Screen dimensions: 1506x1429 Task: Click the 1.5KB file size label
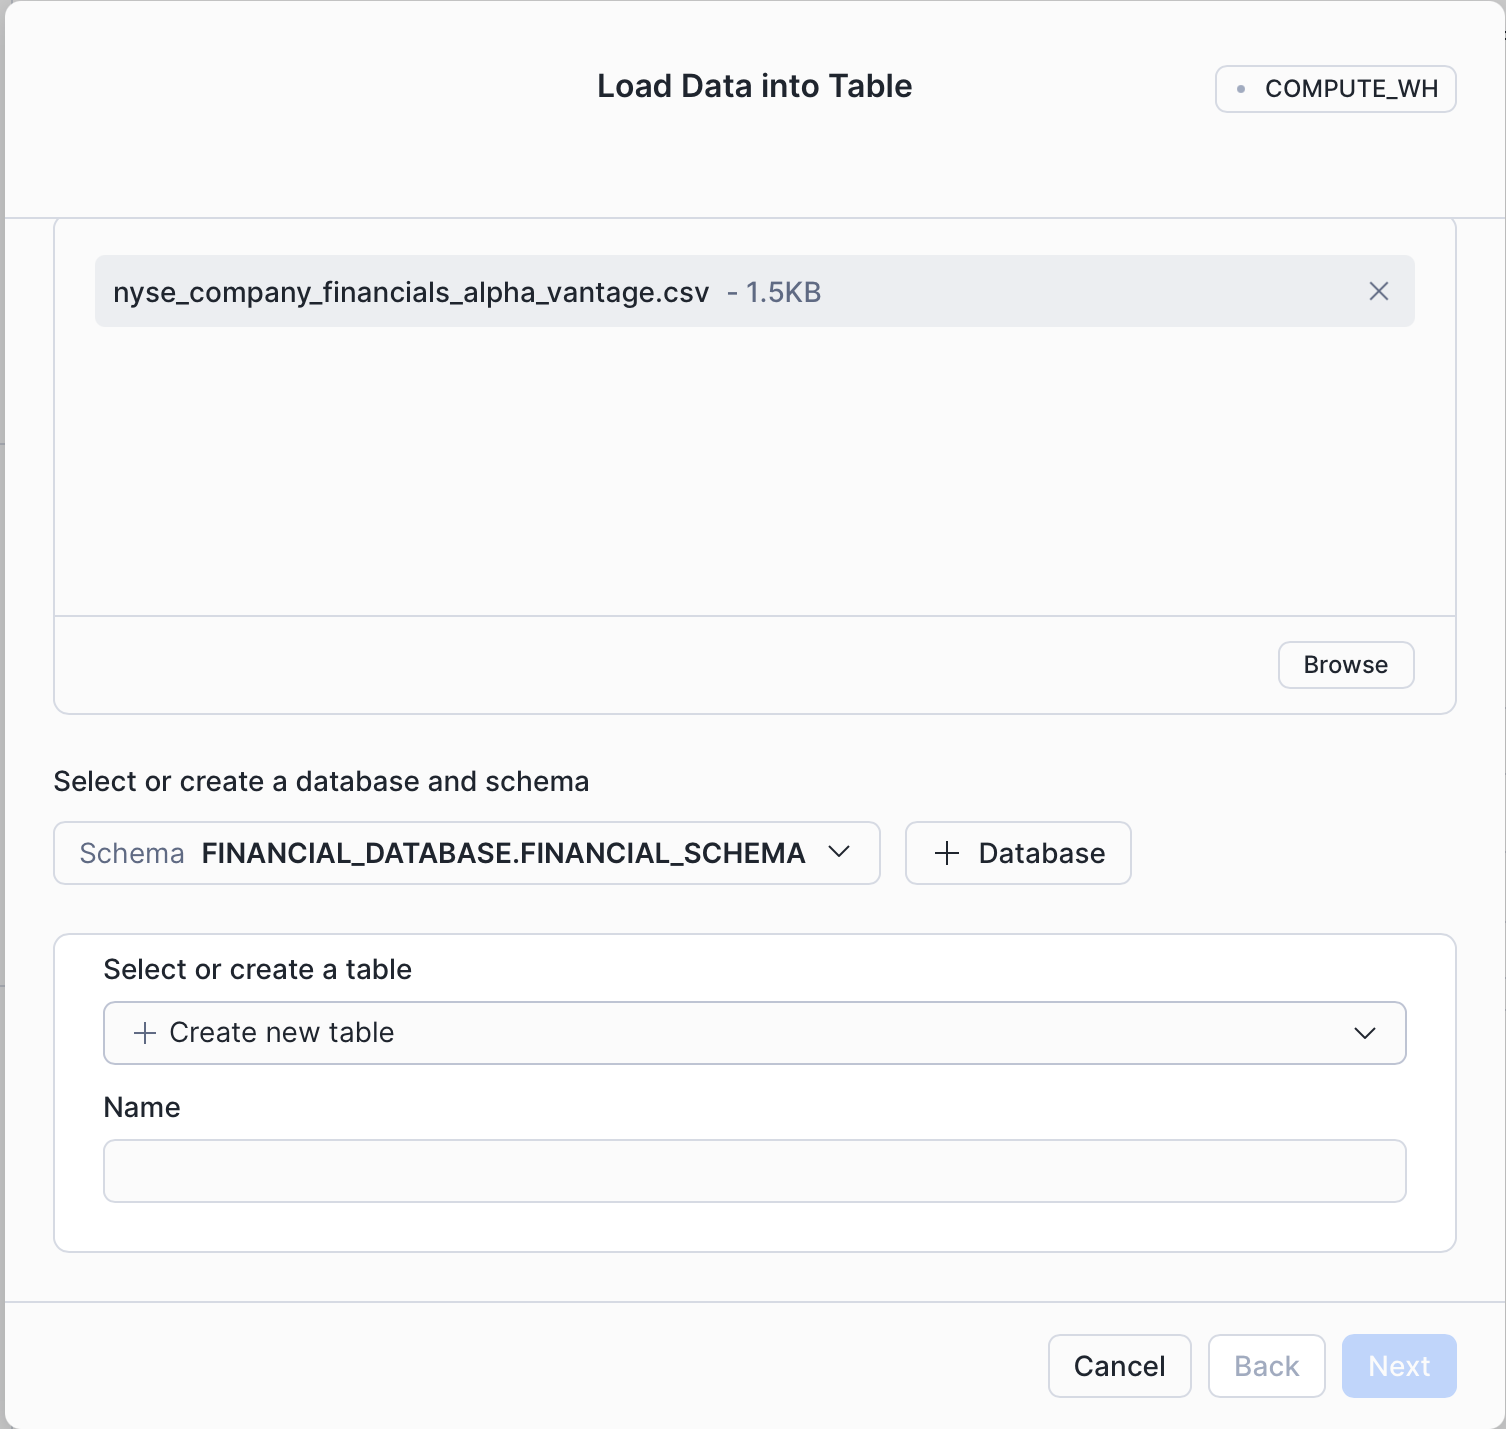783,291
